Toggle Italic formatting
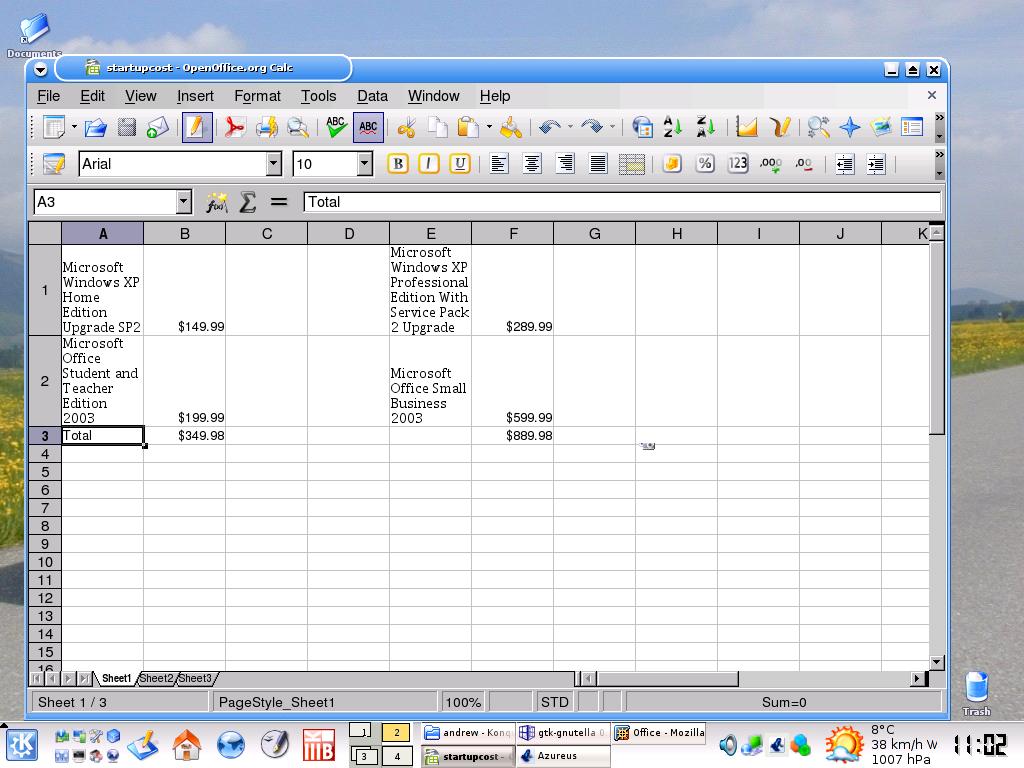 (x=429, y=164)
